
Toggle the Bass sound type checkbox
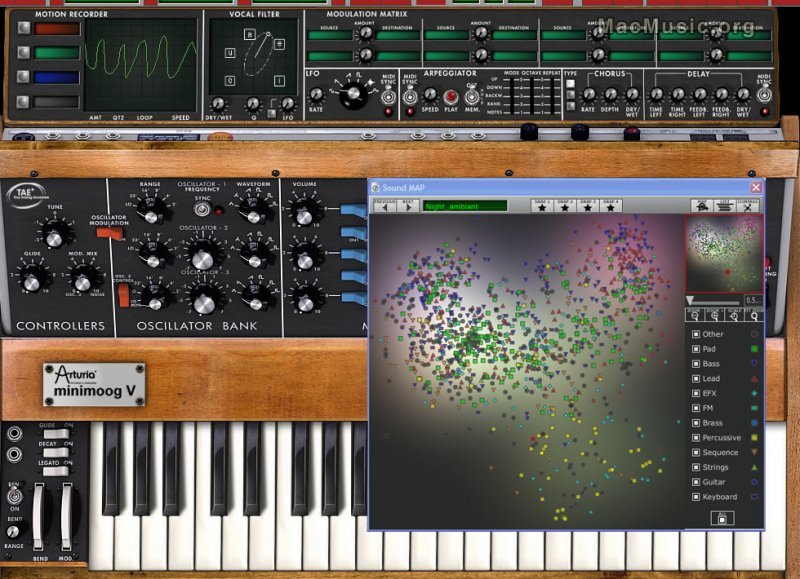(x=695, y=364)
